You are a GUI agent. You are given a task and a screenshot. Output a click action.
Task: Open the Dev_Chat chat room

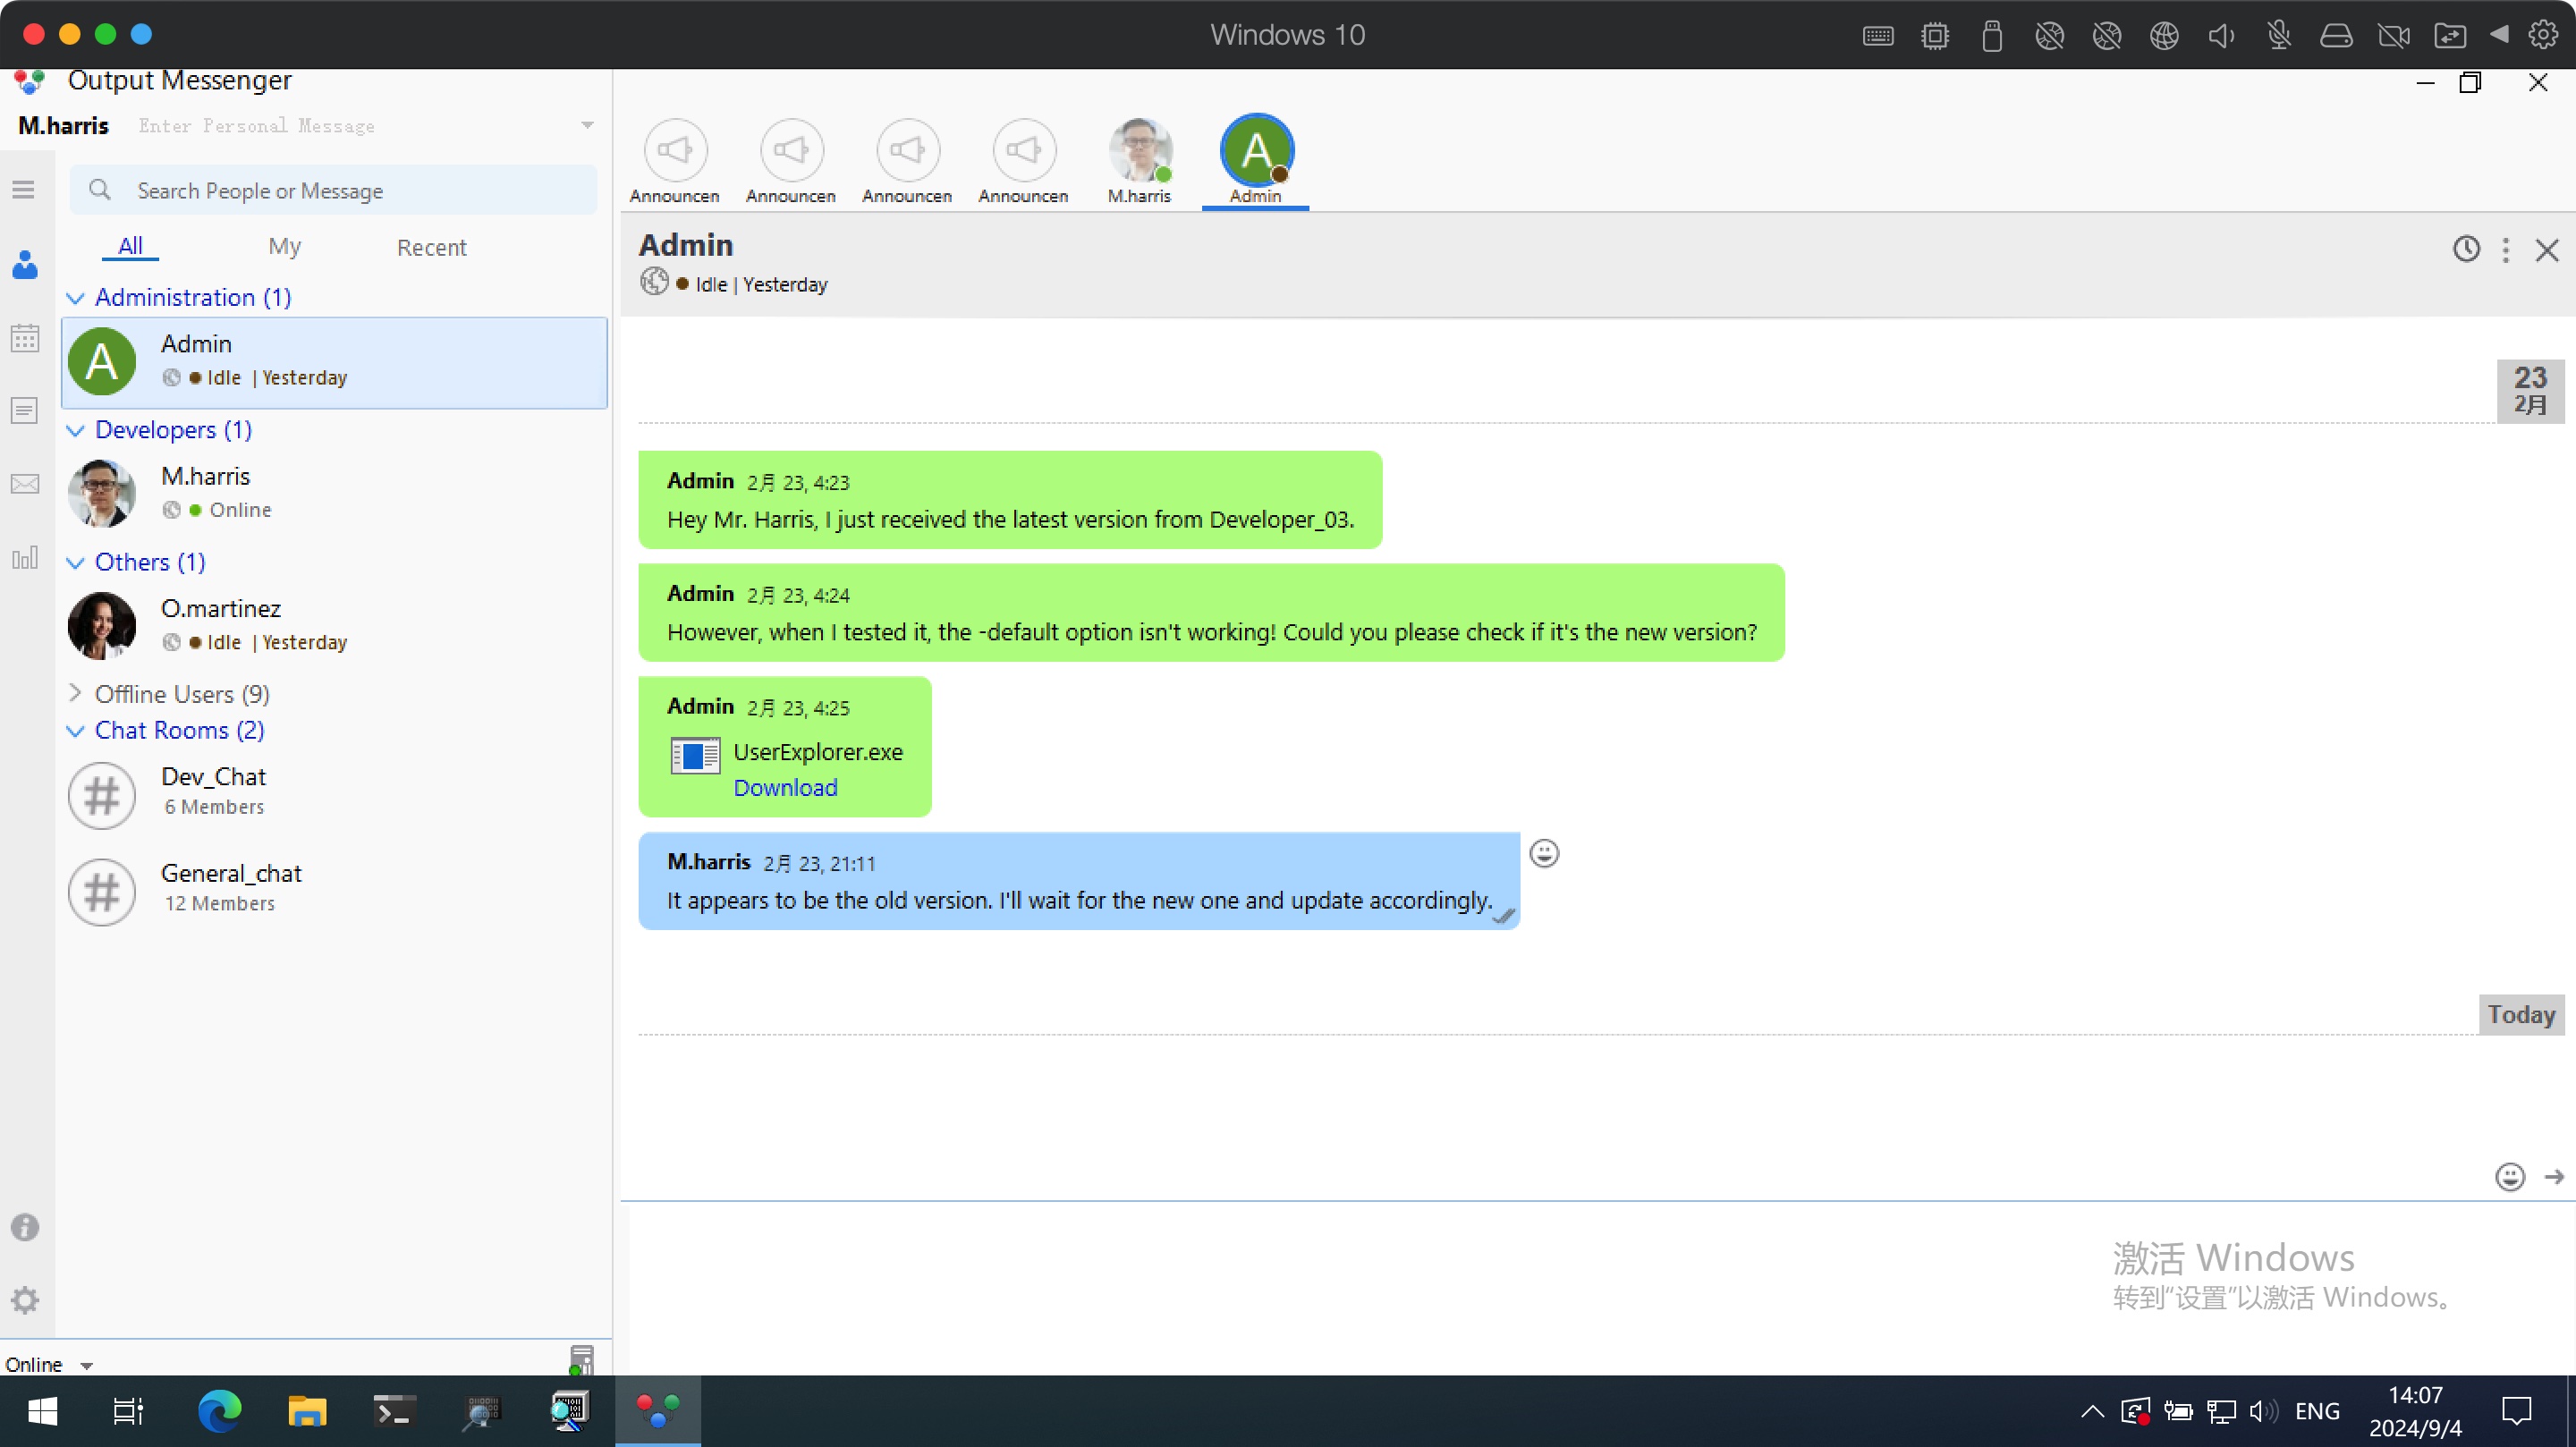click(213, 790)
